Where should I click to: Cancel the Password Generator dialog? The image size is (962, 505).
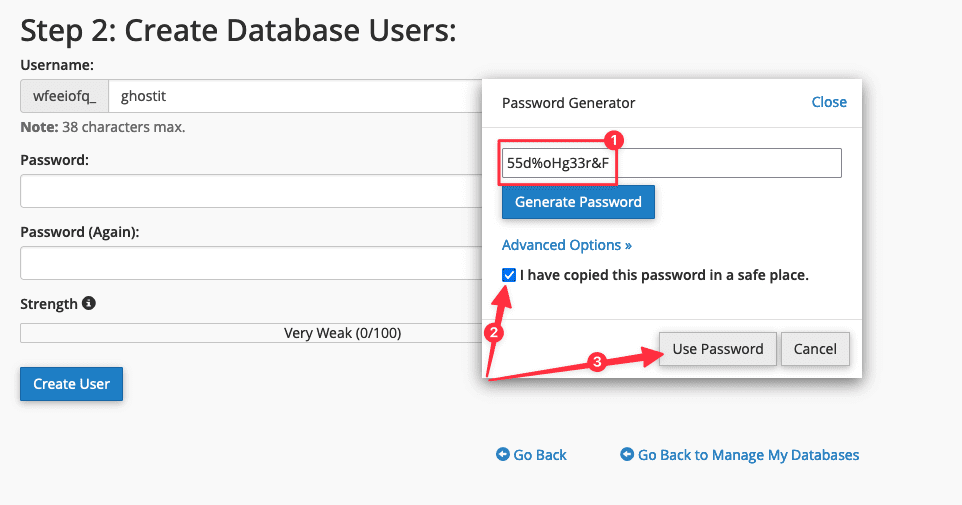coord(815,349)
